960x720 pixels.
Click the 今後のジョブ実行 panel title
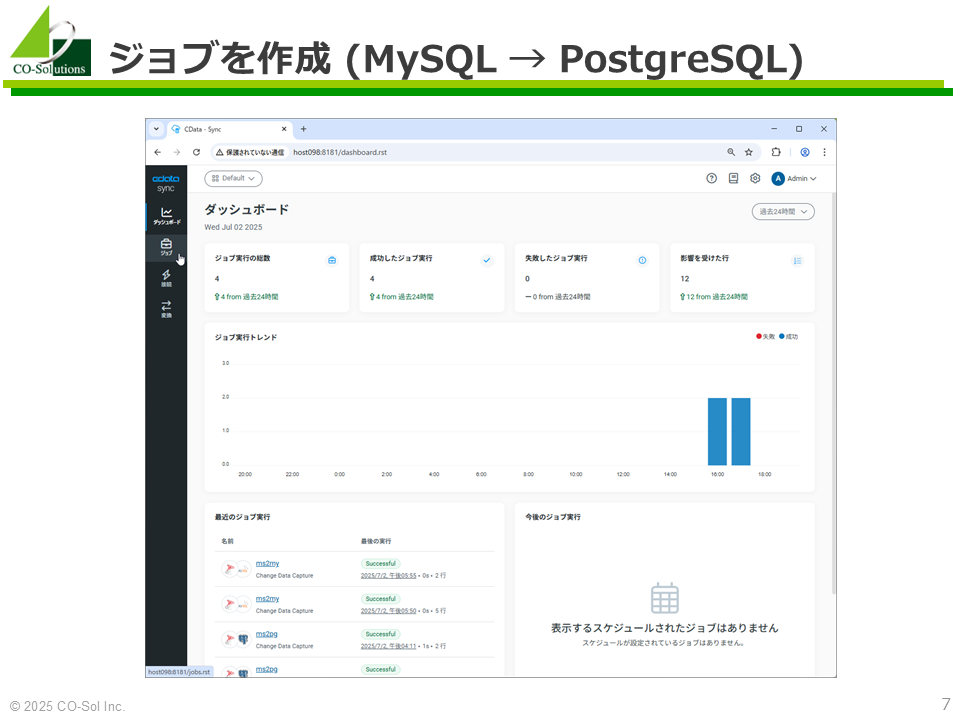click(553, 517)
